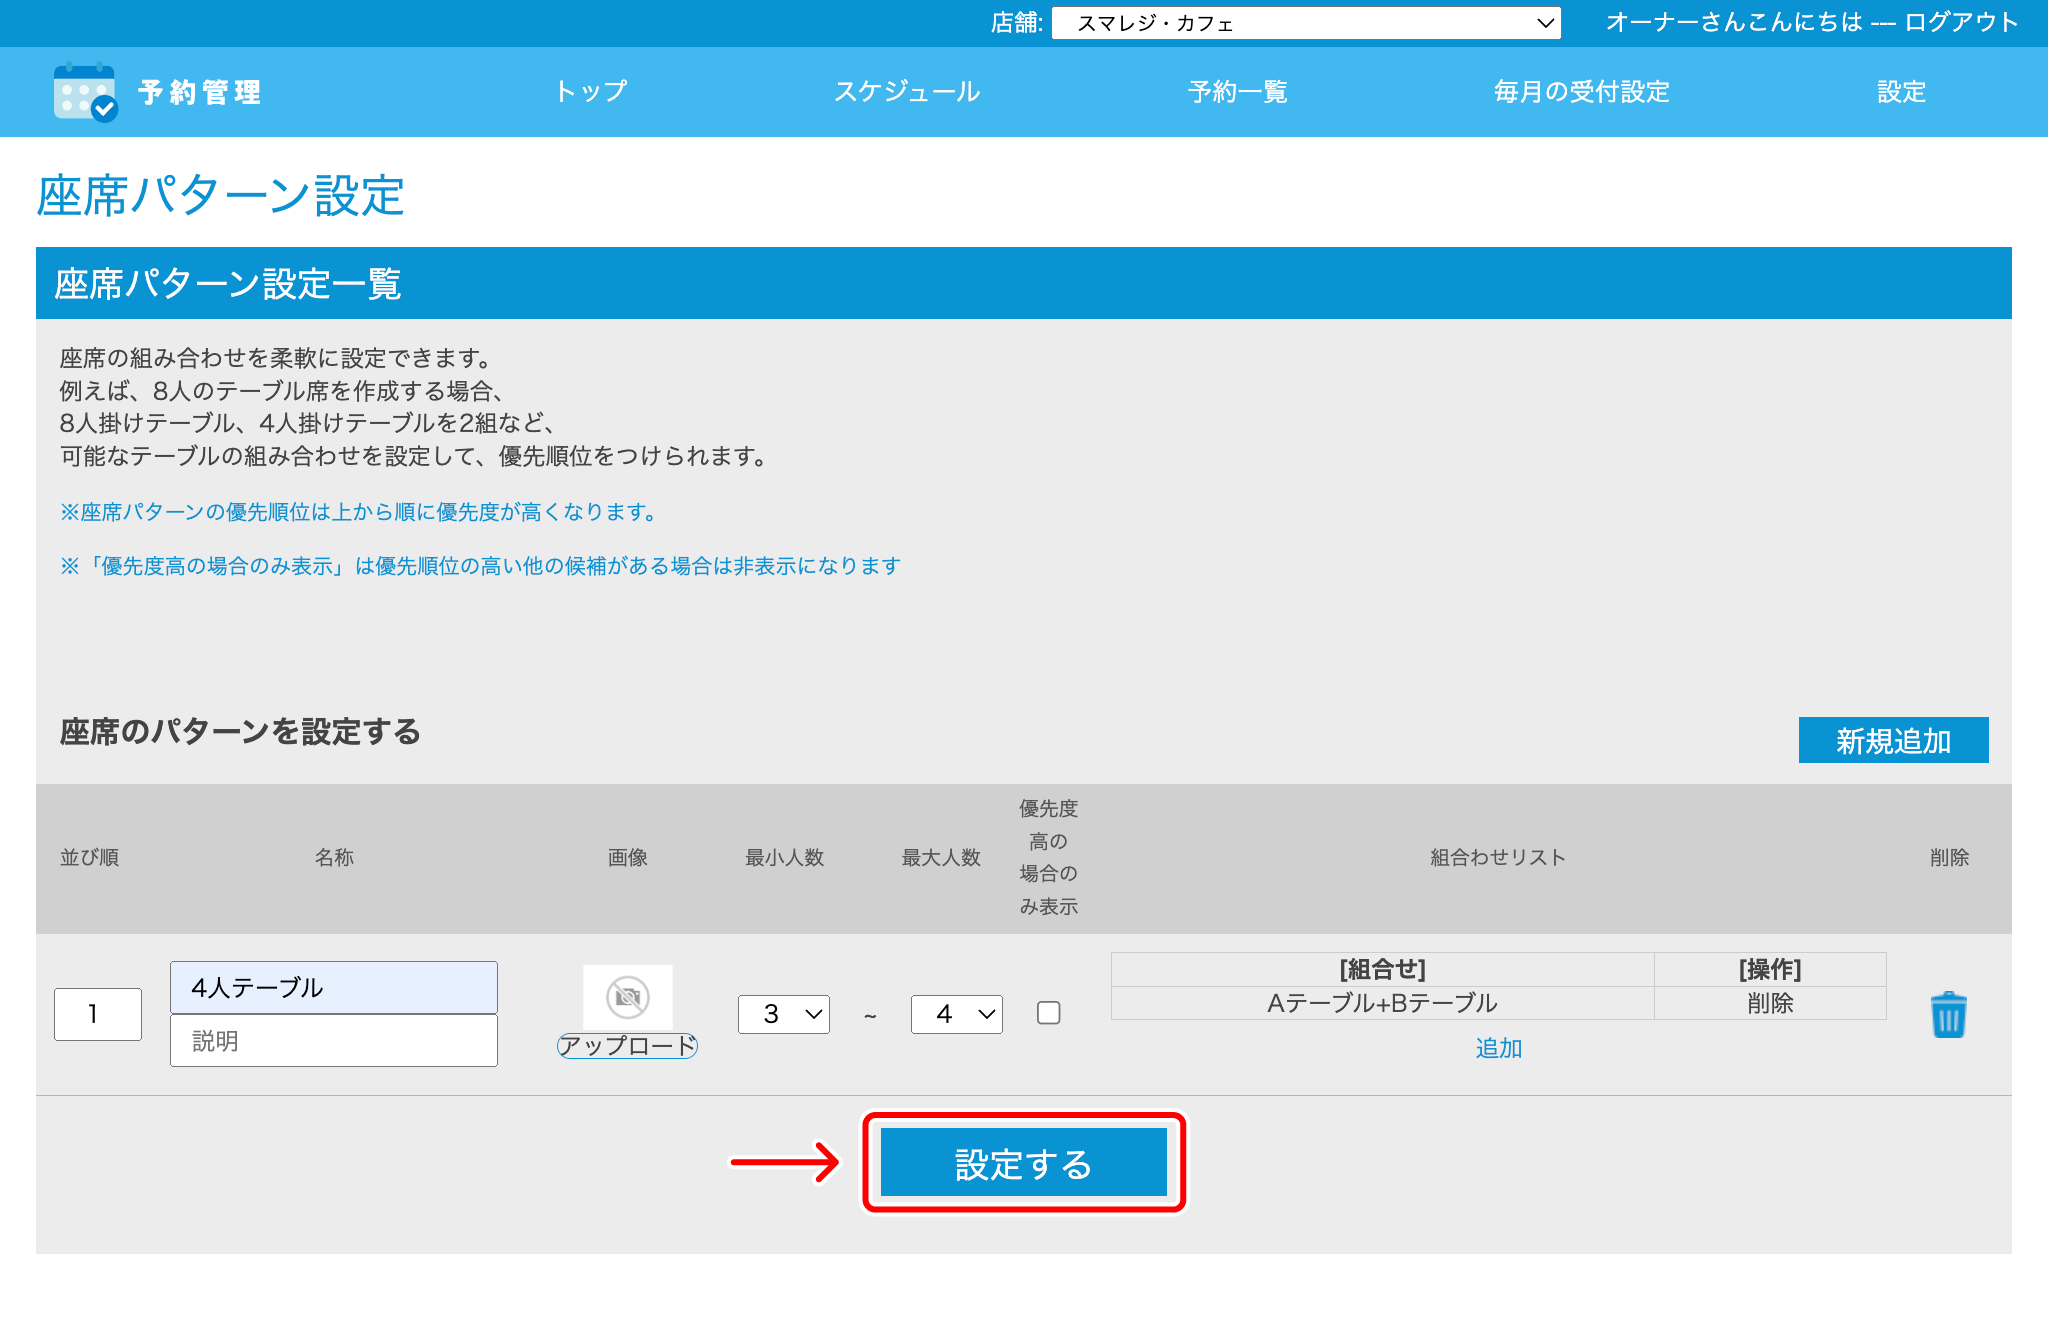The image size is (2048, 1338).
Task: Click the no-image placeholder thumbnail
Action: click(x=628, y=997)
